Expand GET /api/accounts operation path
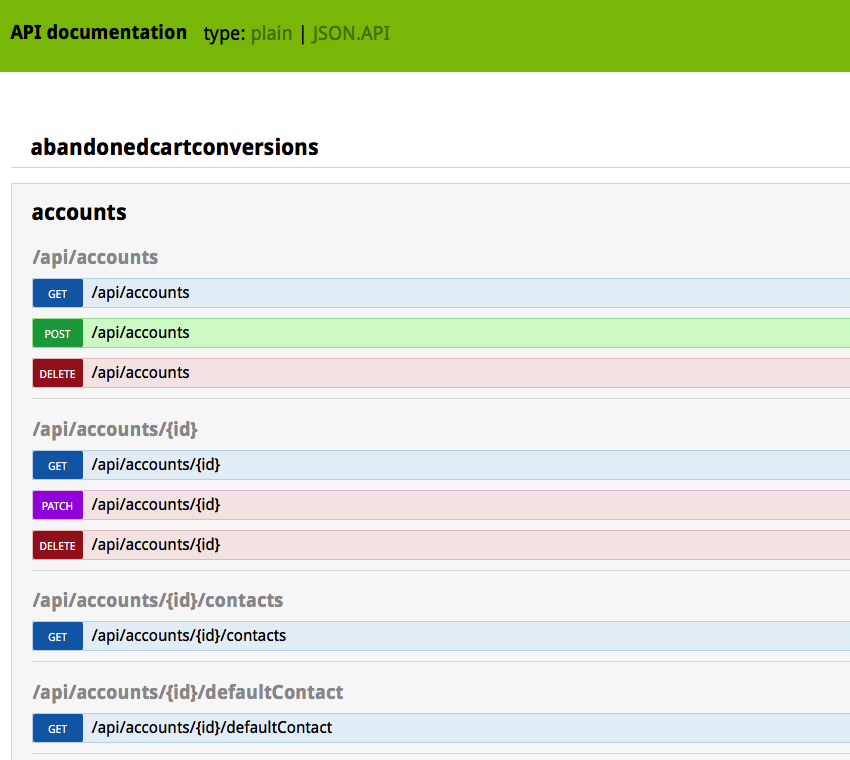The width and height of the screenshot is (850, 760). point(140,293)
